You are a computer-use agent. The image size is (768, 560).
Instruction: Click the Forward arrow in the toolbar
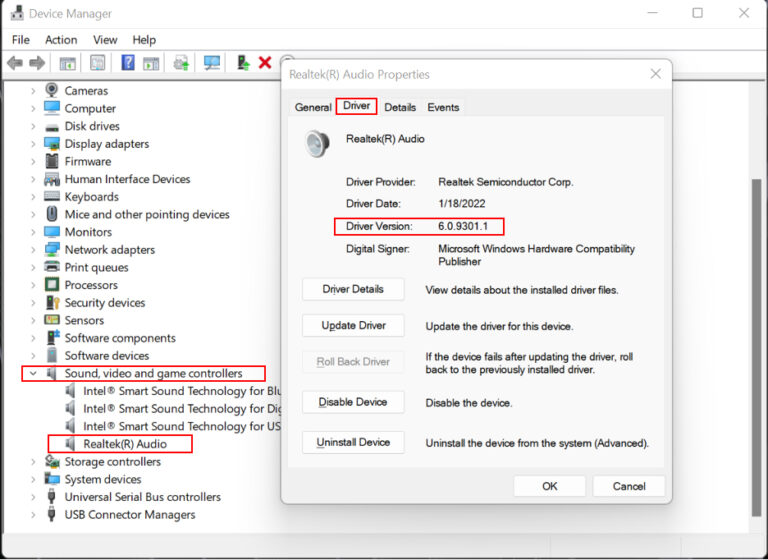point(37,63)
